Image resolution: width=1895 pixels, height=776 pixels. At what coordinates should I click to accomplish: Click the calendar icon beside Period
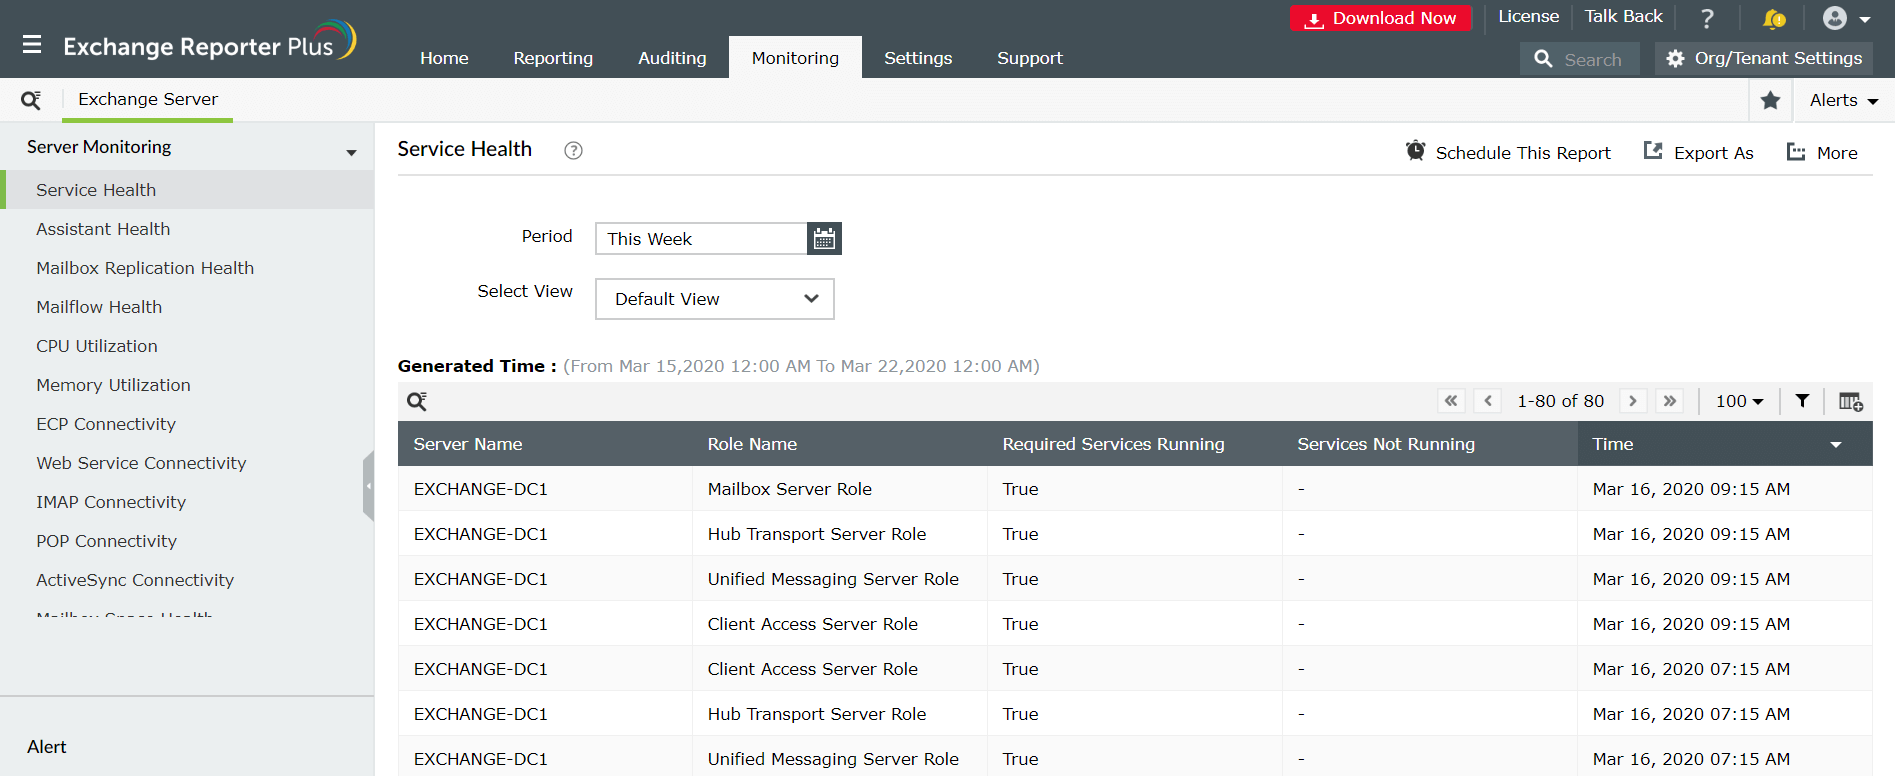[x=824, y=239]
